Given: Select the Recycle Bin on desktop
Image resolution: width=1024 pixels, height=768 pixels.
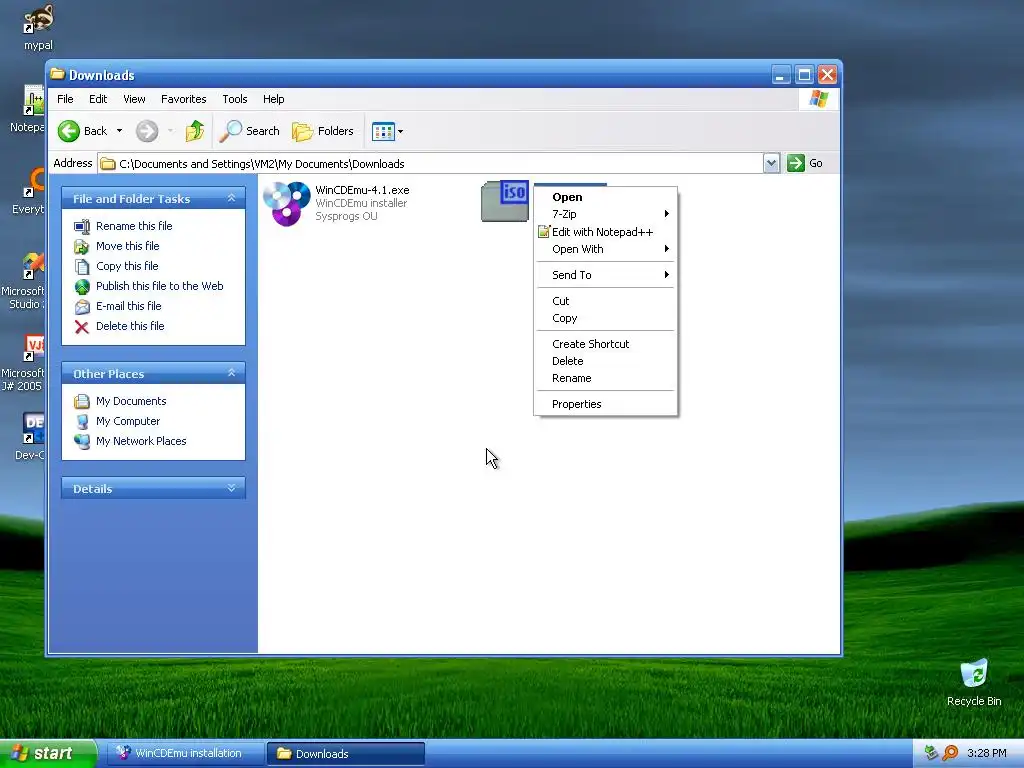Looking at the screenshot, I should pyautogui.click(x=974, y=682).
